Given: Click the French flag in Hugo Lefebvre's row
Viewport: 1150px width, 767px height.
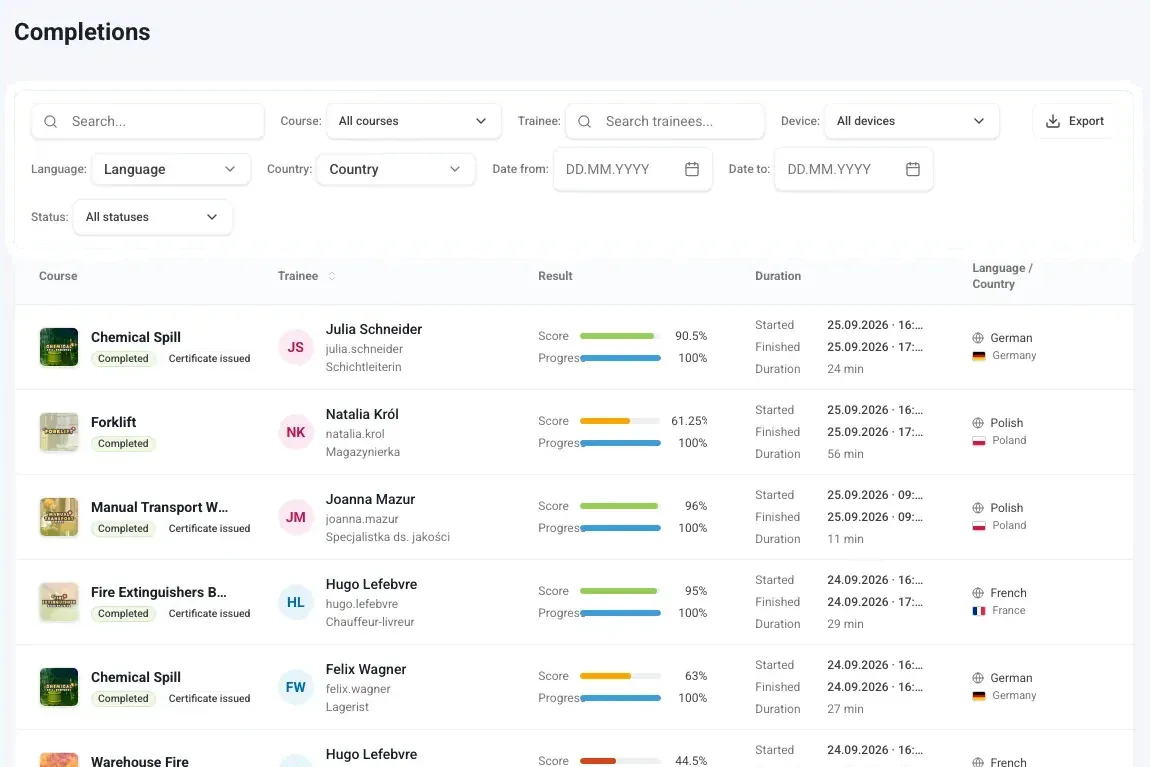Looking at the screenshot, I should click(x=978, y=611).
